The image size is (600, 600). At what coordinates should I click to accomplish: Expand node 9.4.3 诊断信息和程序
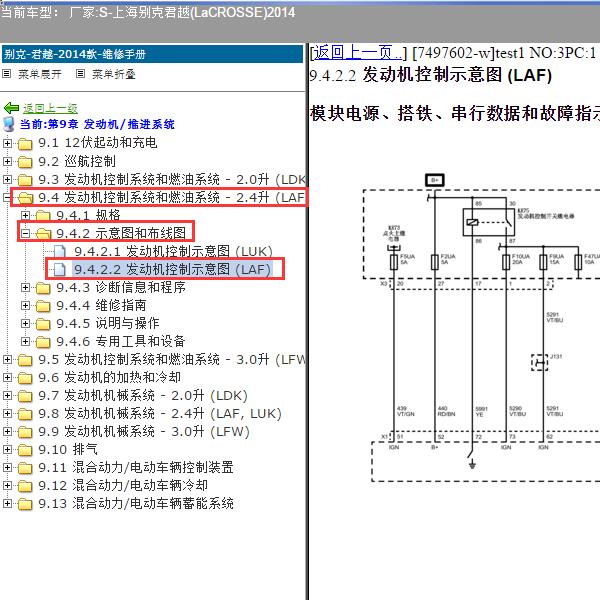(25, 287)
